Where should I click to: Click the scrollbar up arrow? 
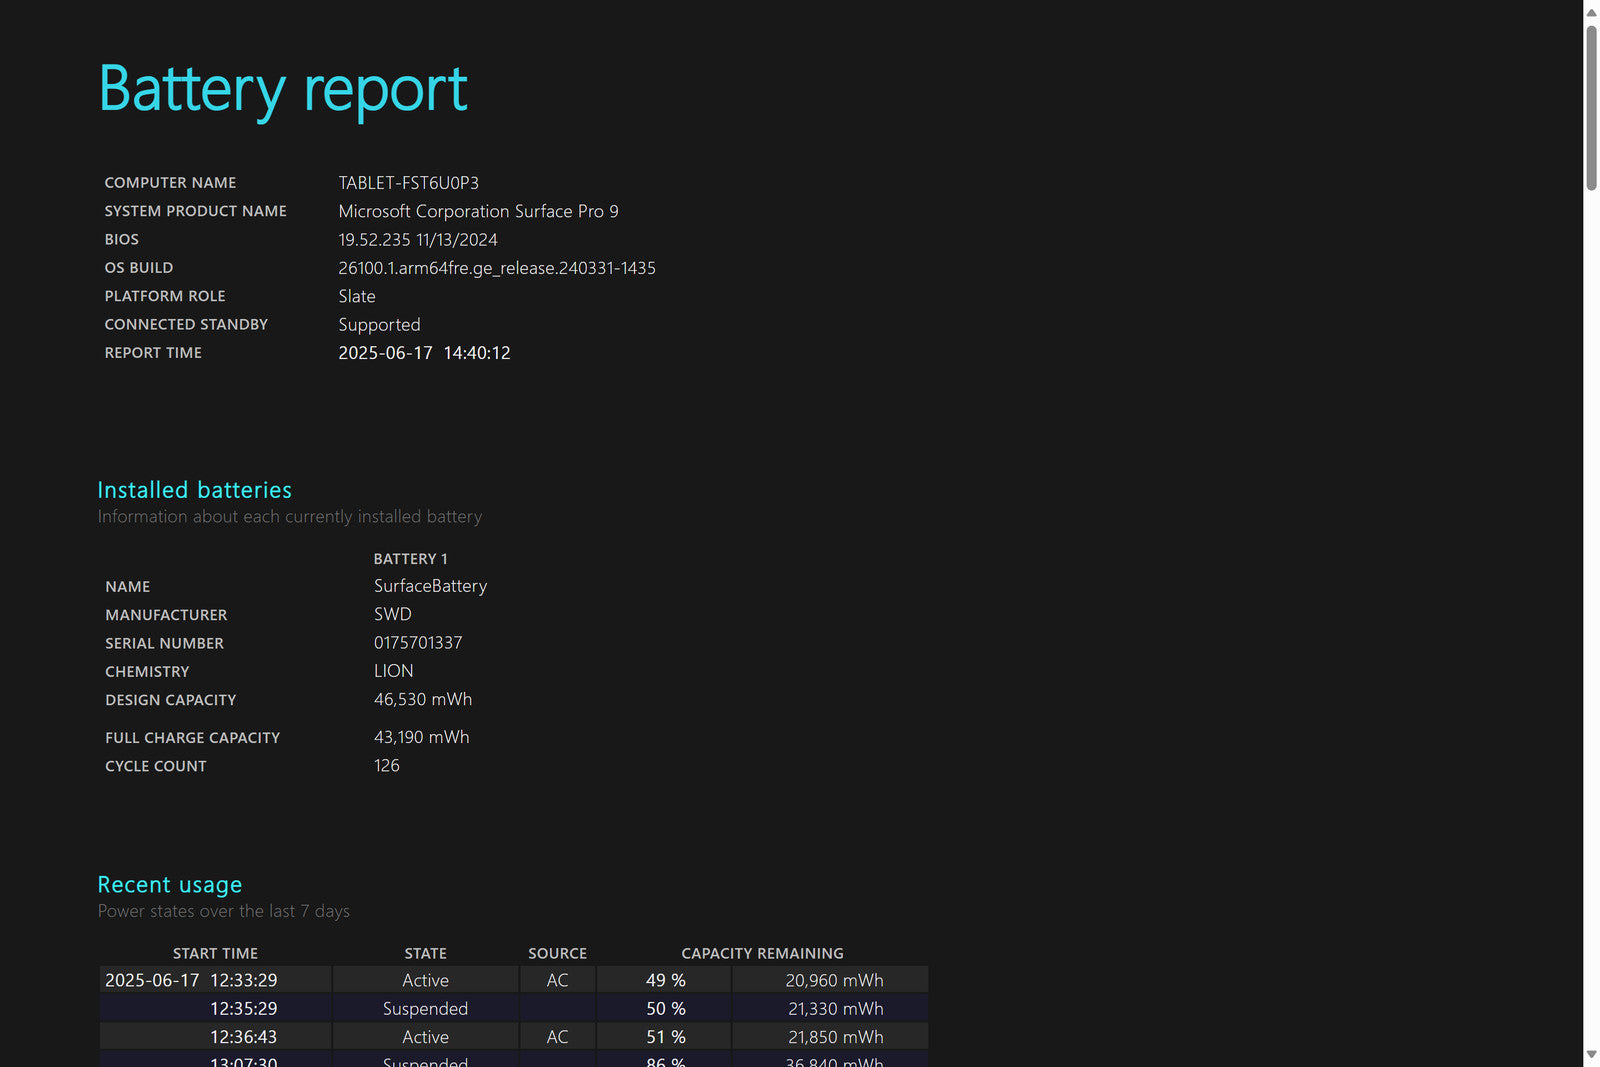point(1591,12)
